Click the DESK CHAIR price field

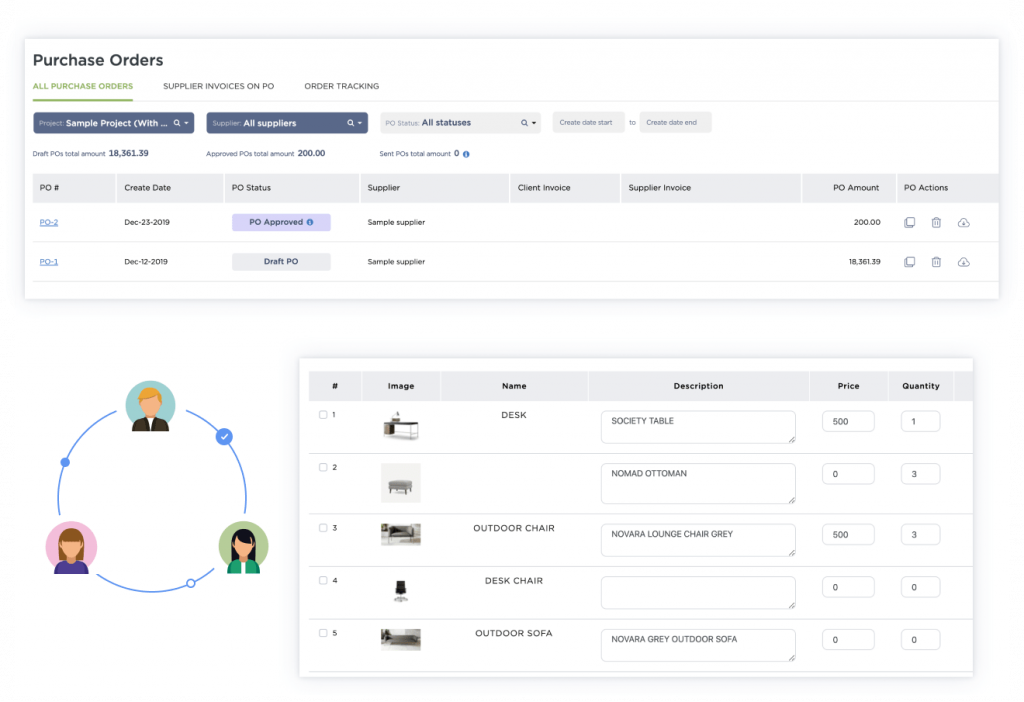coord(848,587)
